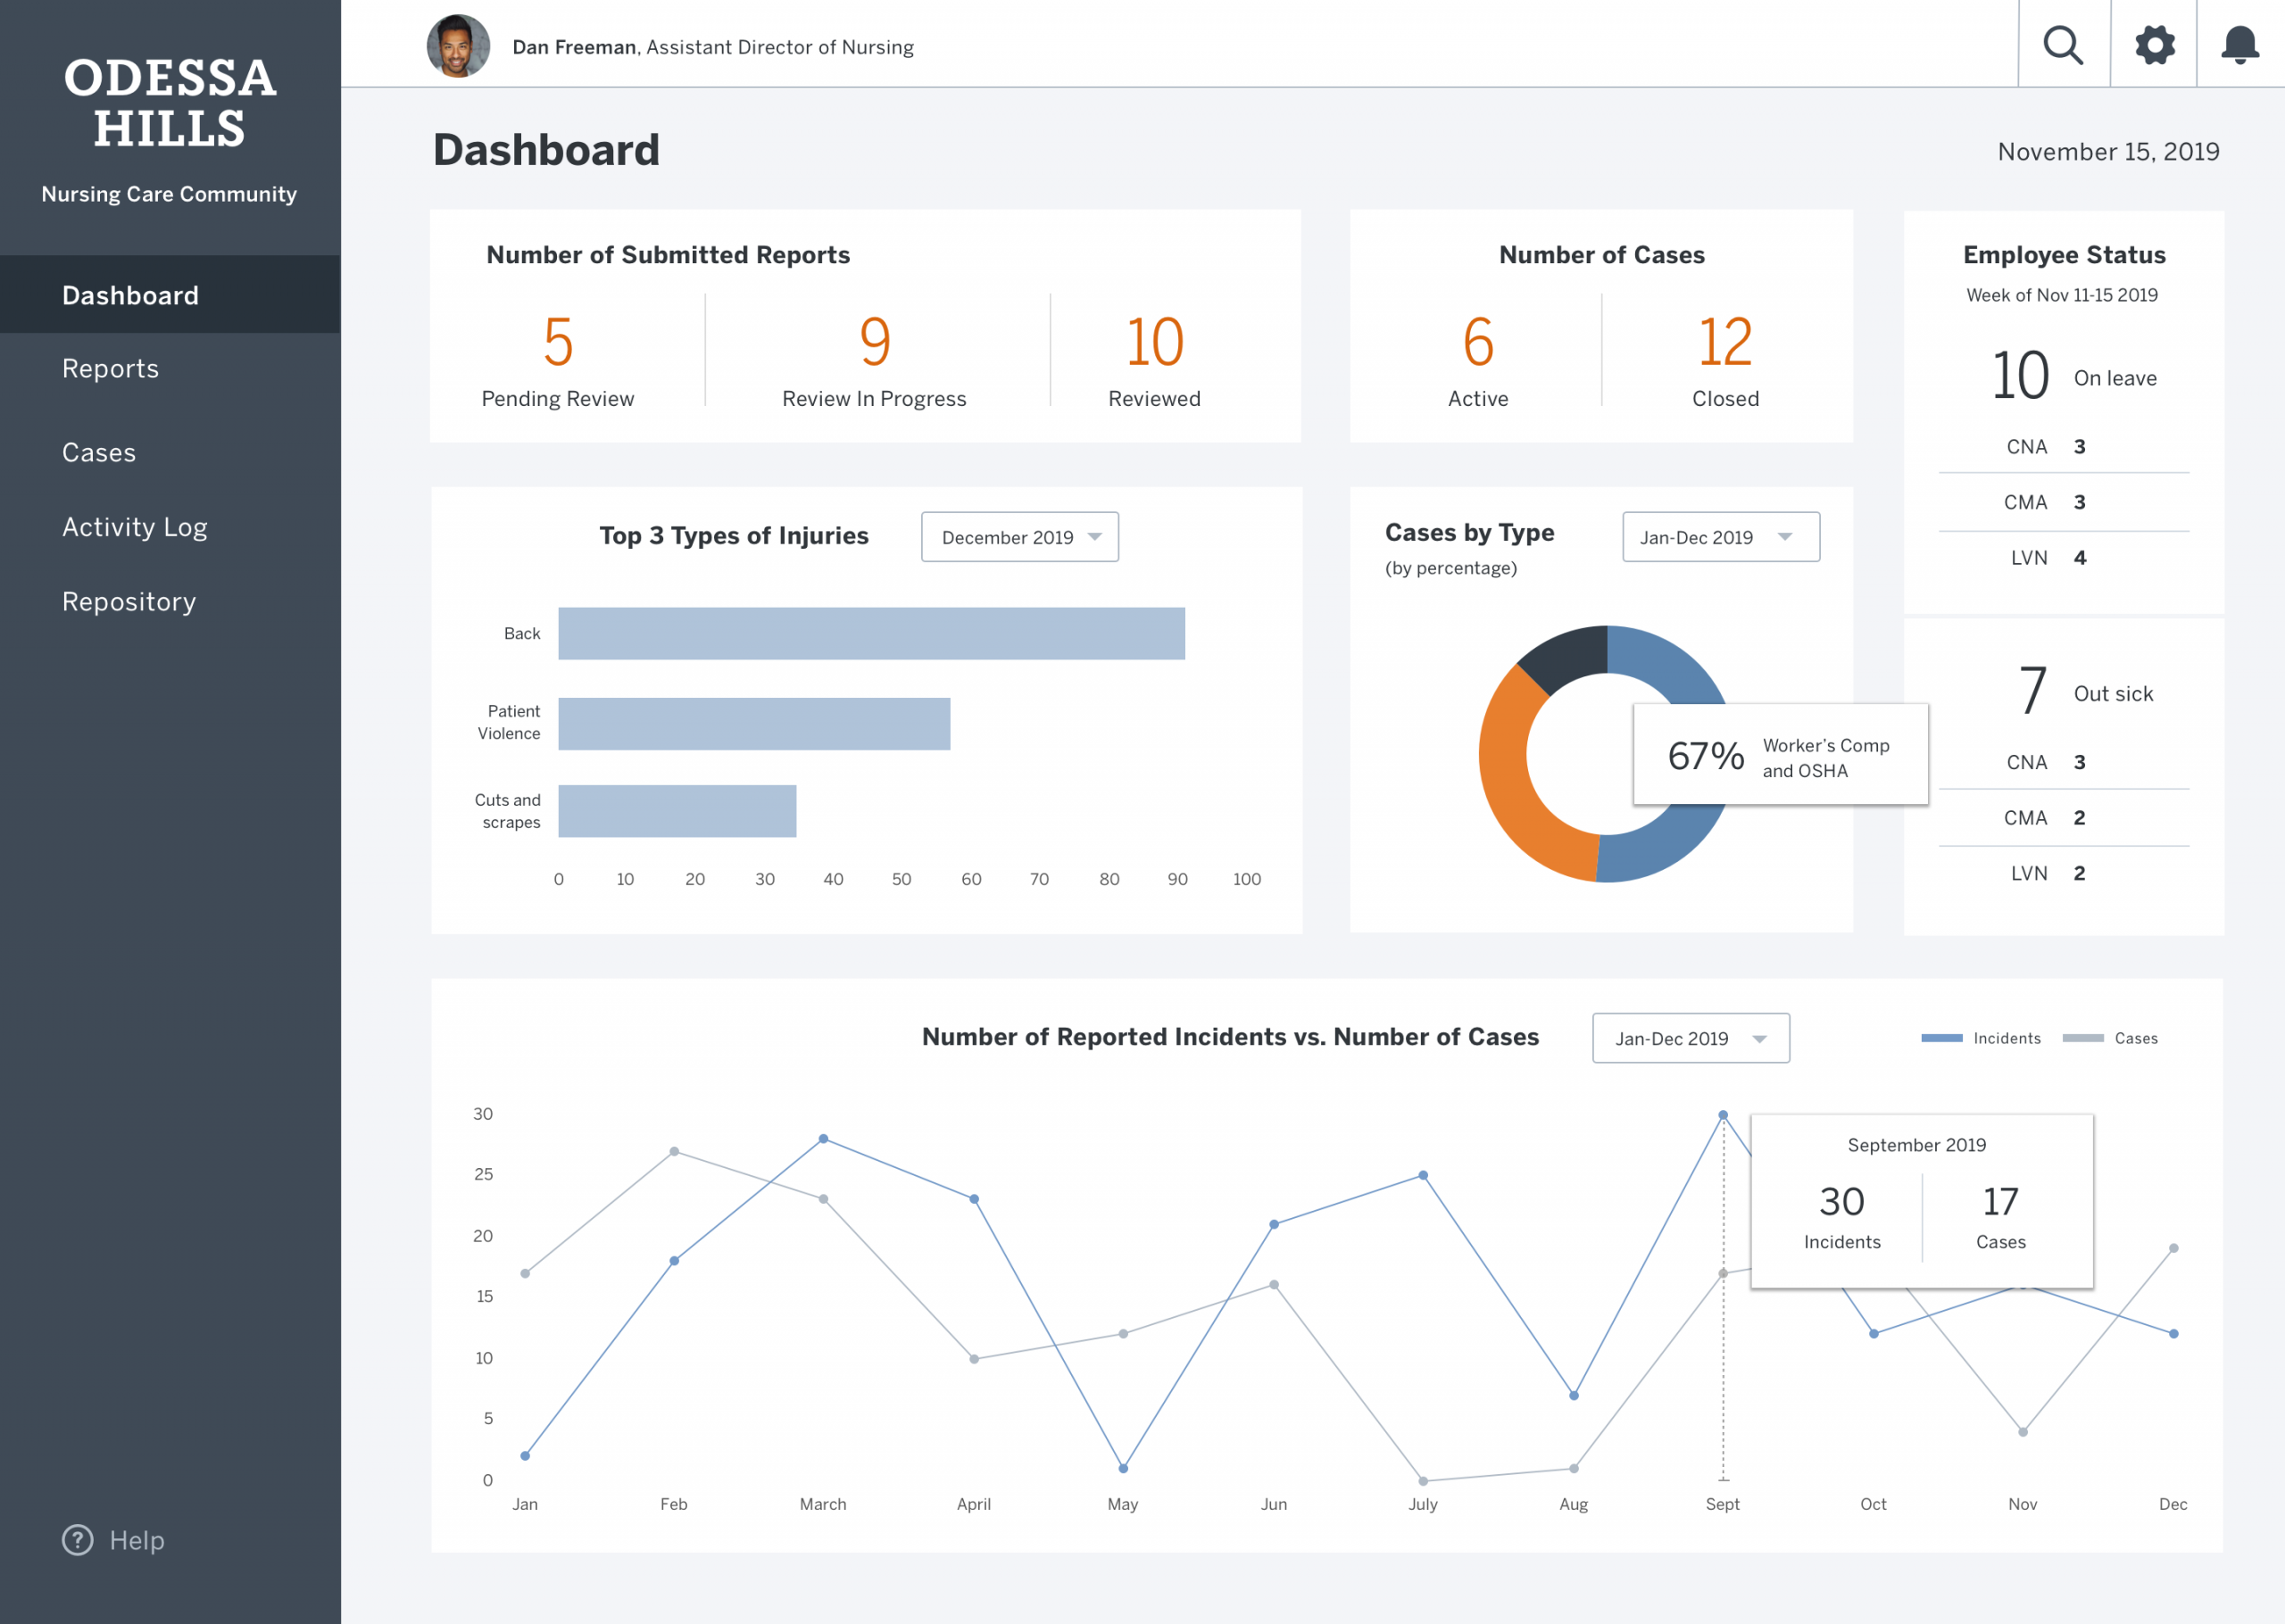Viewport: 2285px width, 1624px height.
Task: Click the 6 Active cases count
Action: point(1478,342)
